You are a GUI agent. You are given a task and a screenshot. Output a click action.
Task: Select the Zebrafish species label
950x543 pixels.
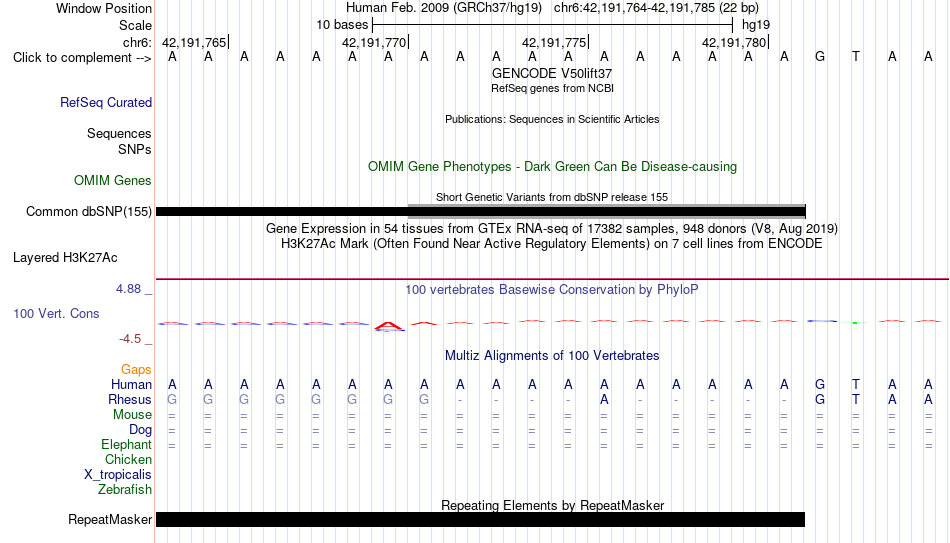[x=125, y=489]
